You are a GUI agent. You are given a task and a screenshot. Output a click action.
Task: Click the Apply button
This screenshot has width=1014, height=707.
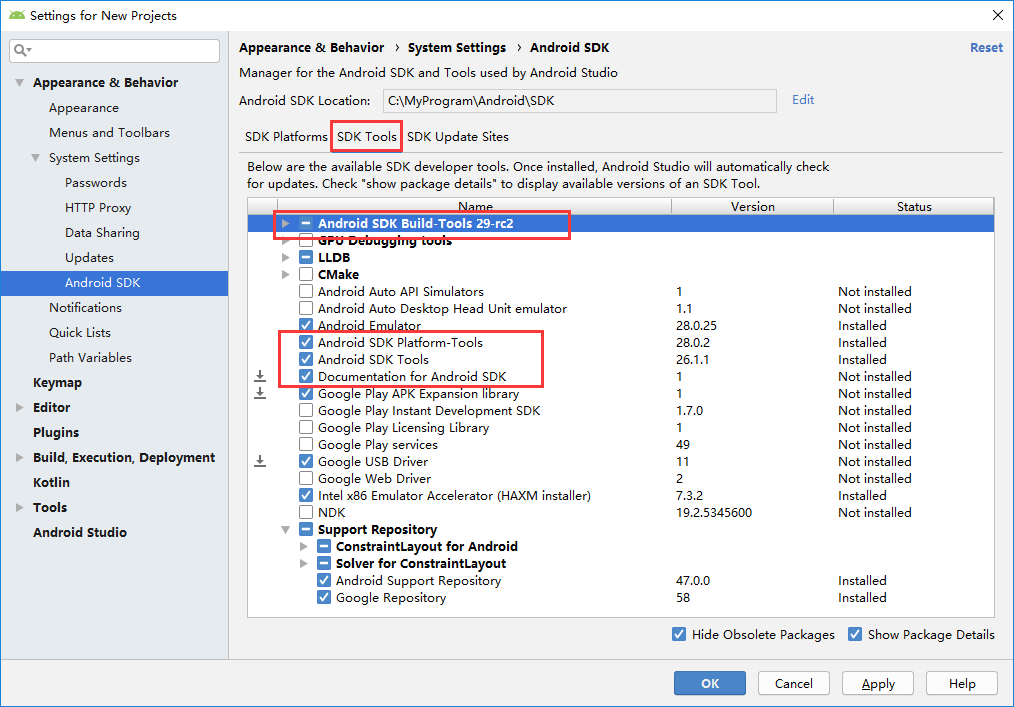tap(878, 683)
